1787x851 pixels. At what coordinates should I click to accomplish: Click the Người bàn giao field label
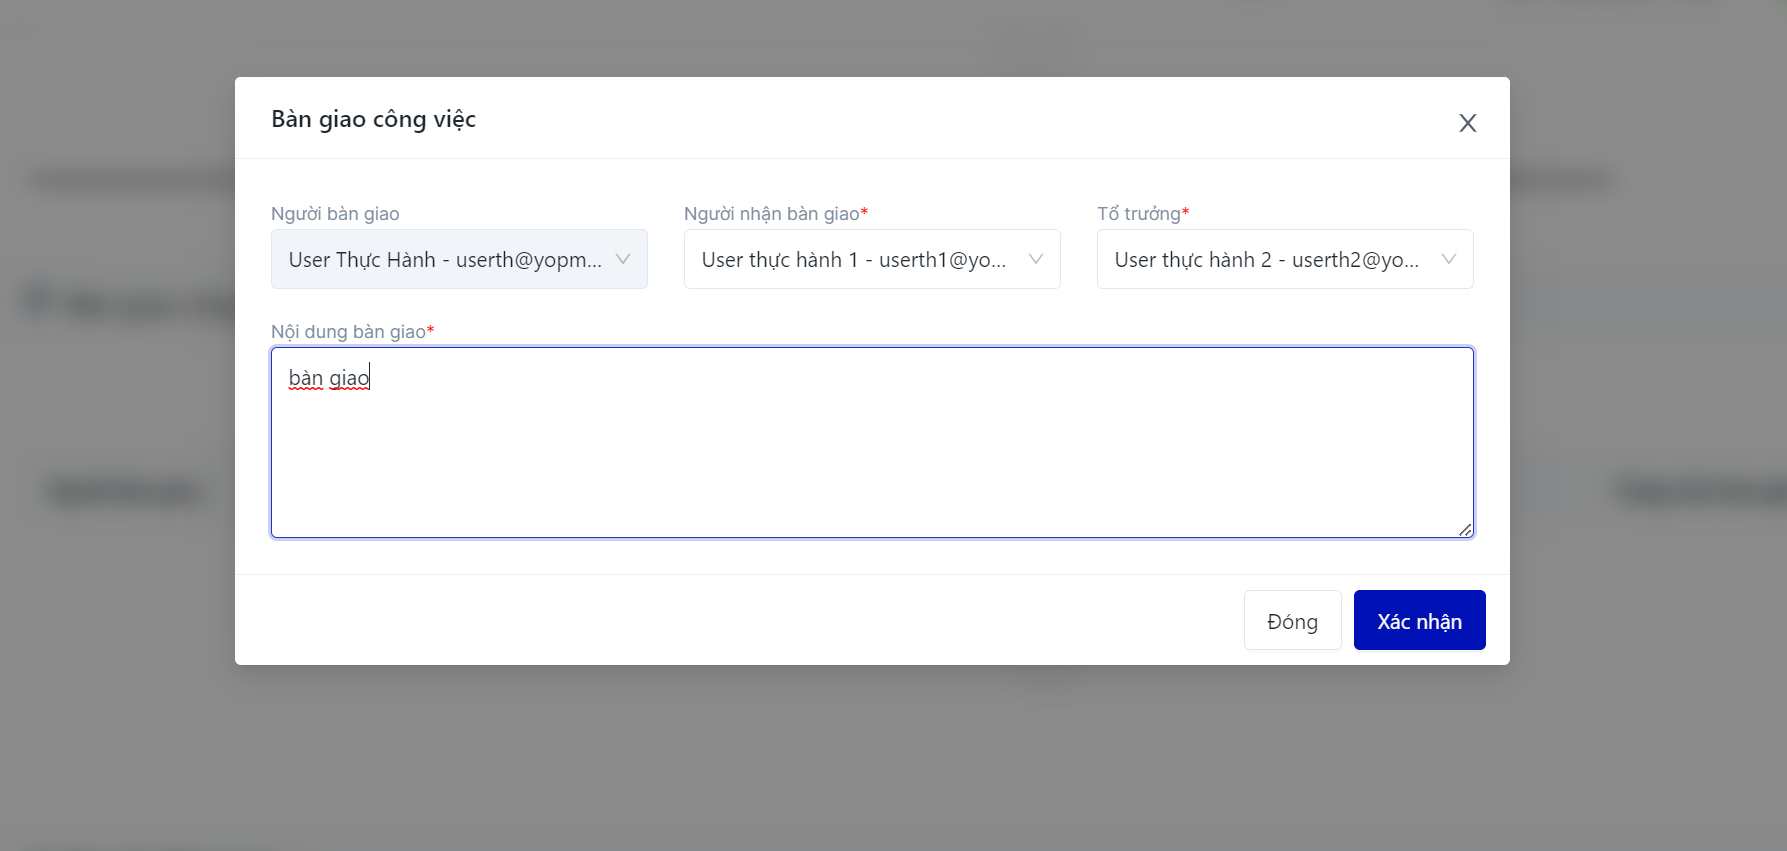coord(335,214)
